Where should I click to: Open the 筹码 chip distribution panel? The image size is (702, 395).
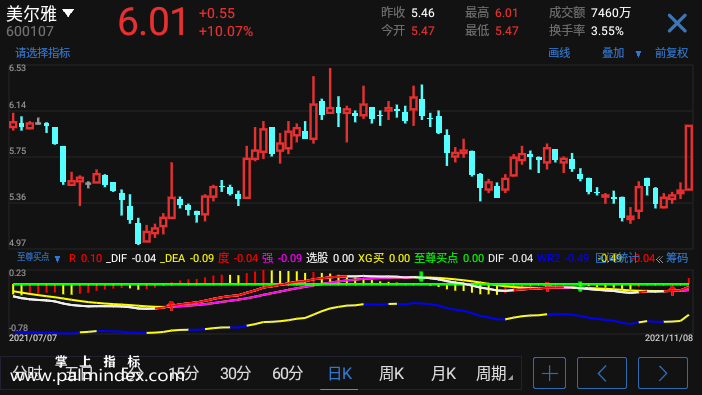[676, 258]
